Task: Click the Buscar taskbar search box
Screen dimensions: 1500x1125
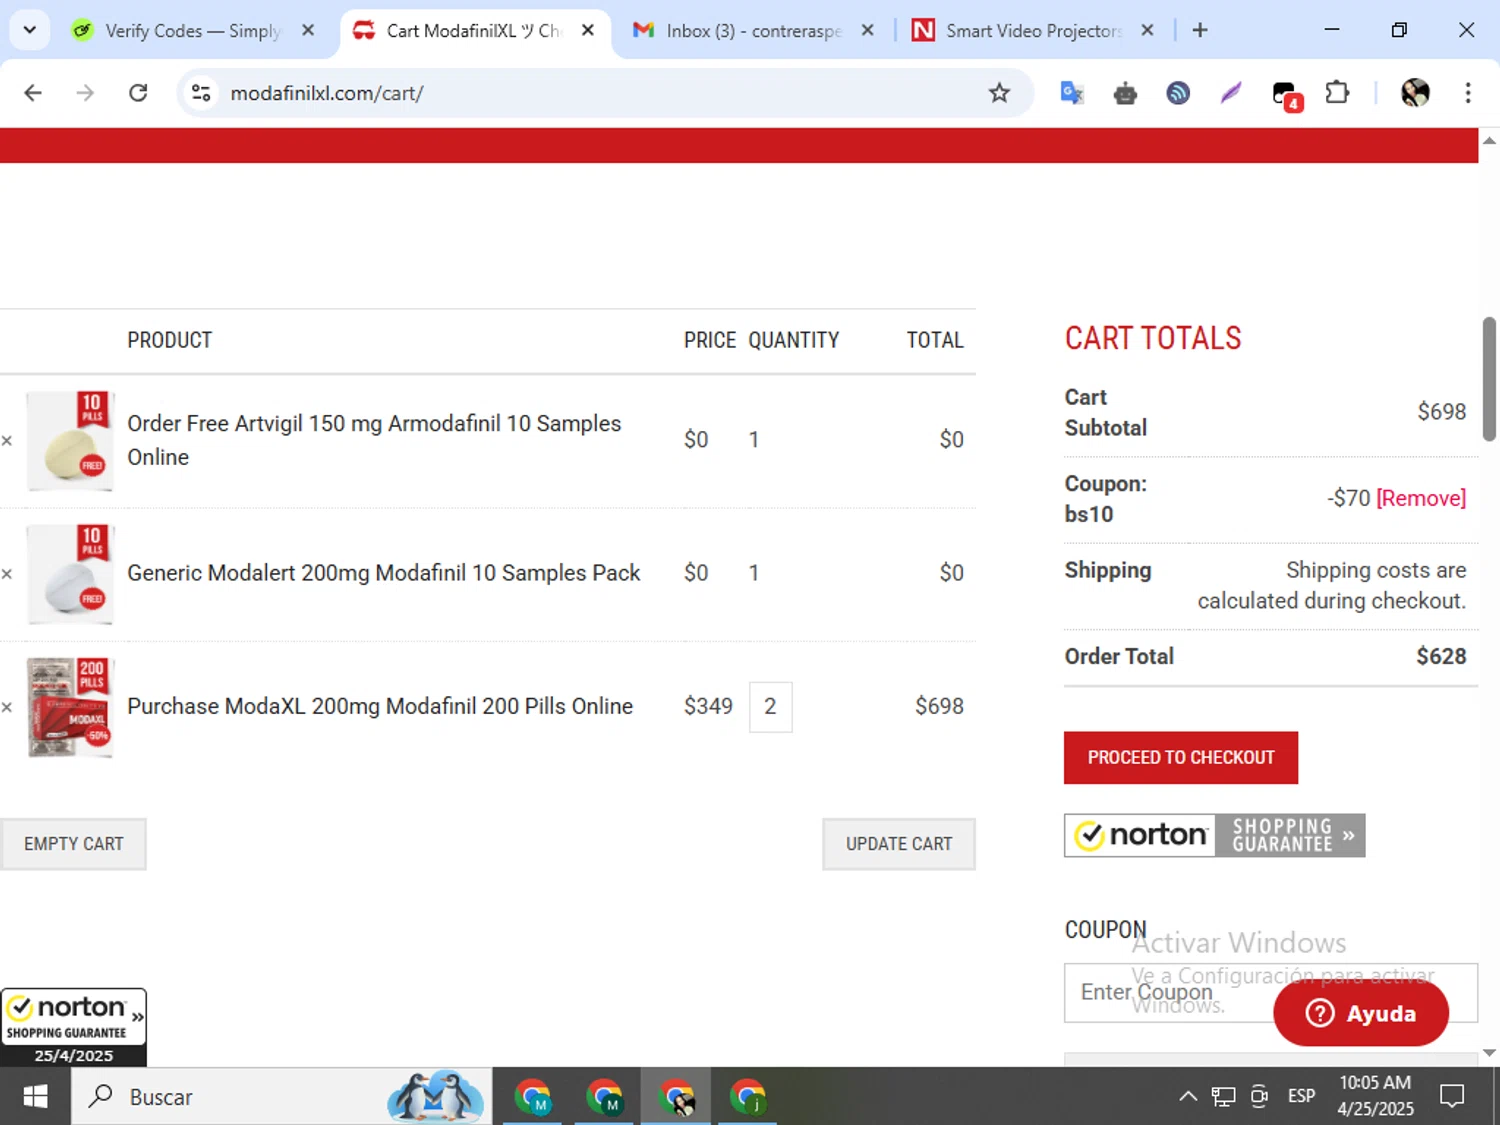Action: [x=282, y=1097]
